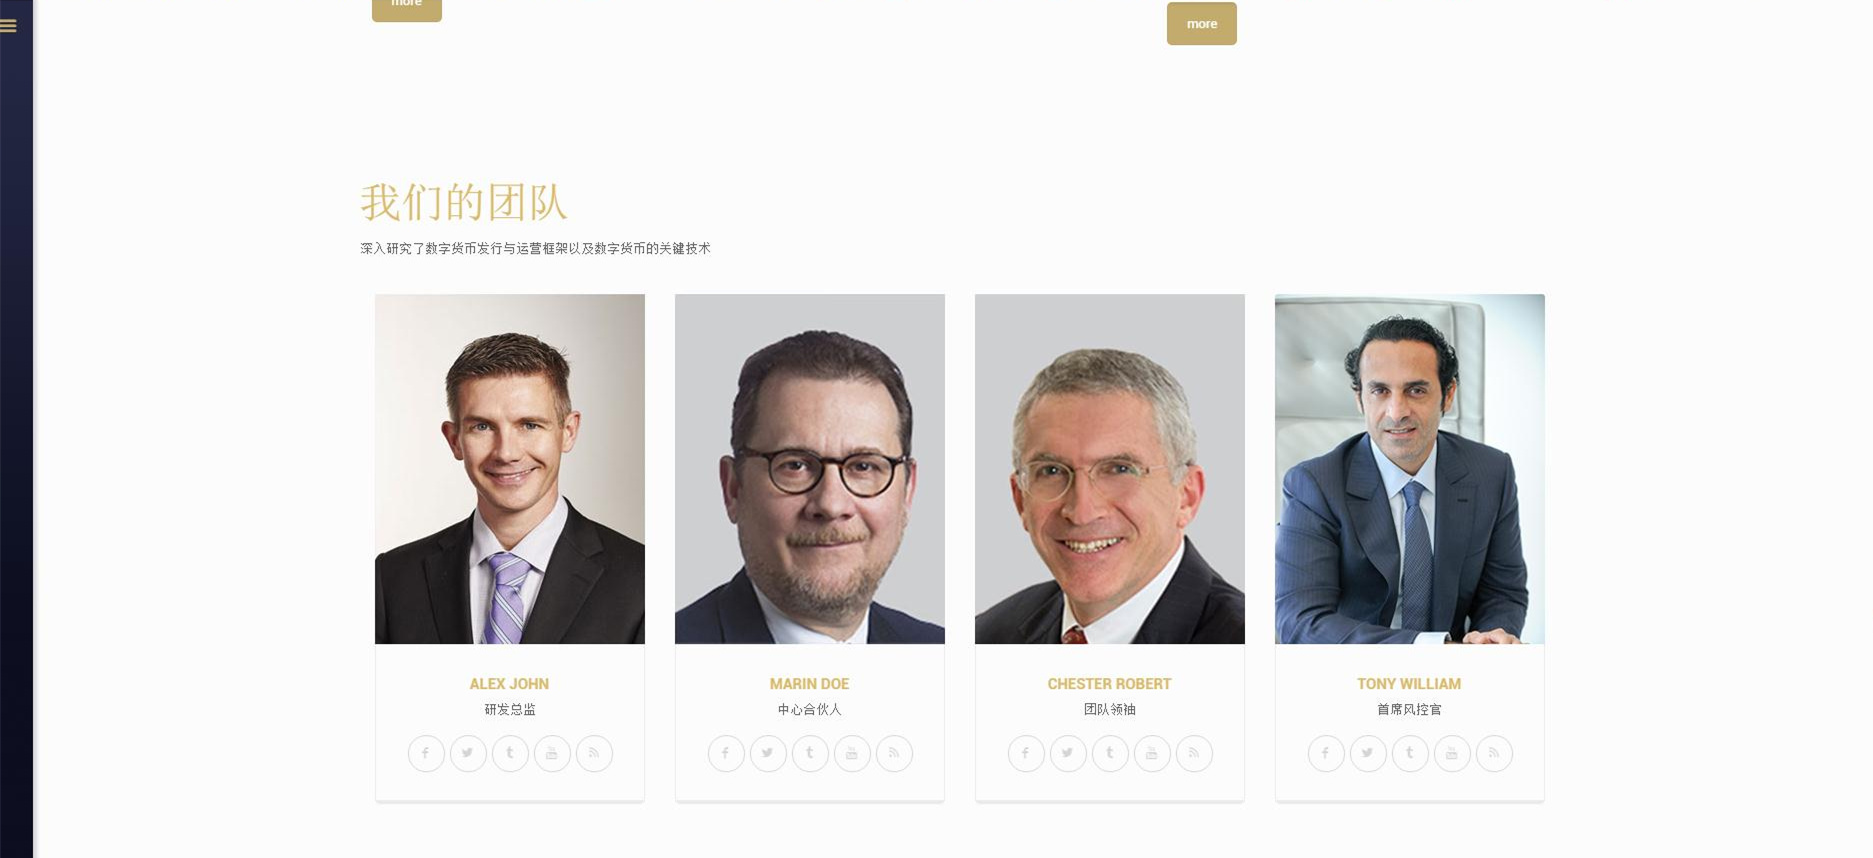This screenshot has height=858, width=1873.
Task: Open Alex John's Twitter icon
Action: point(468,753)
